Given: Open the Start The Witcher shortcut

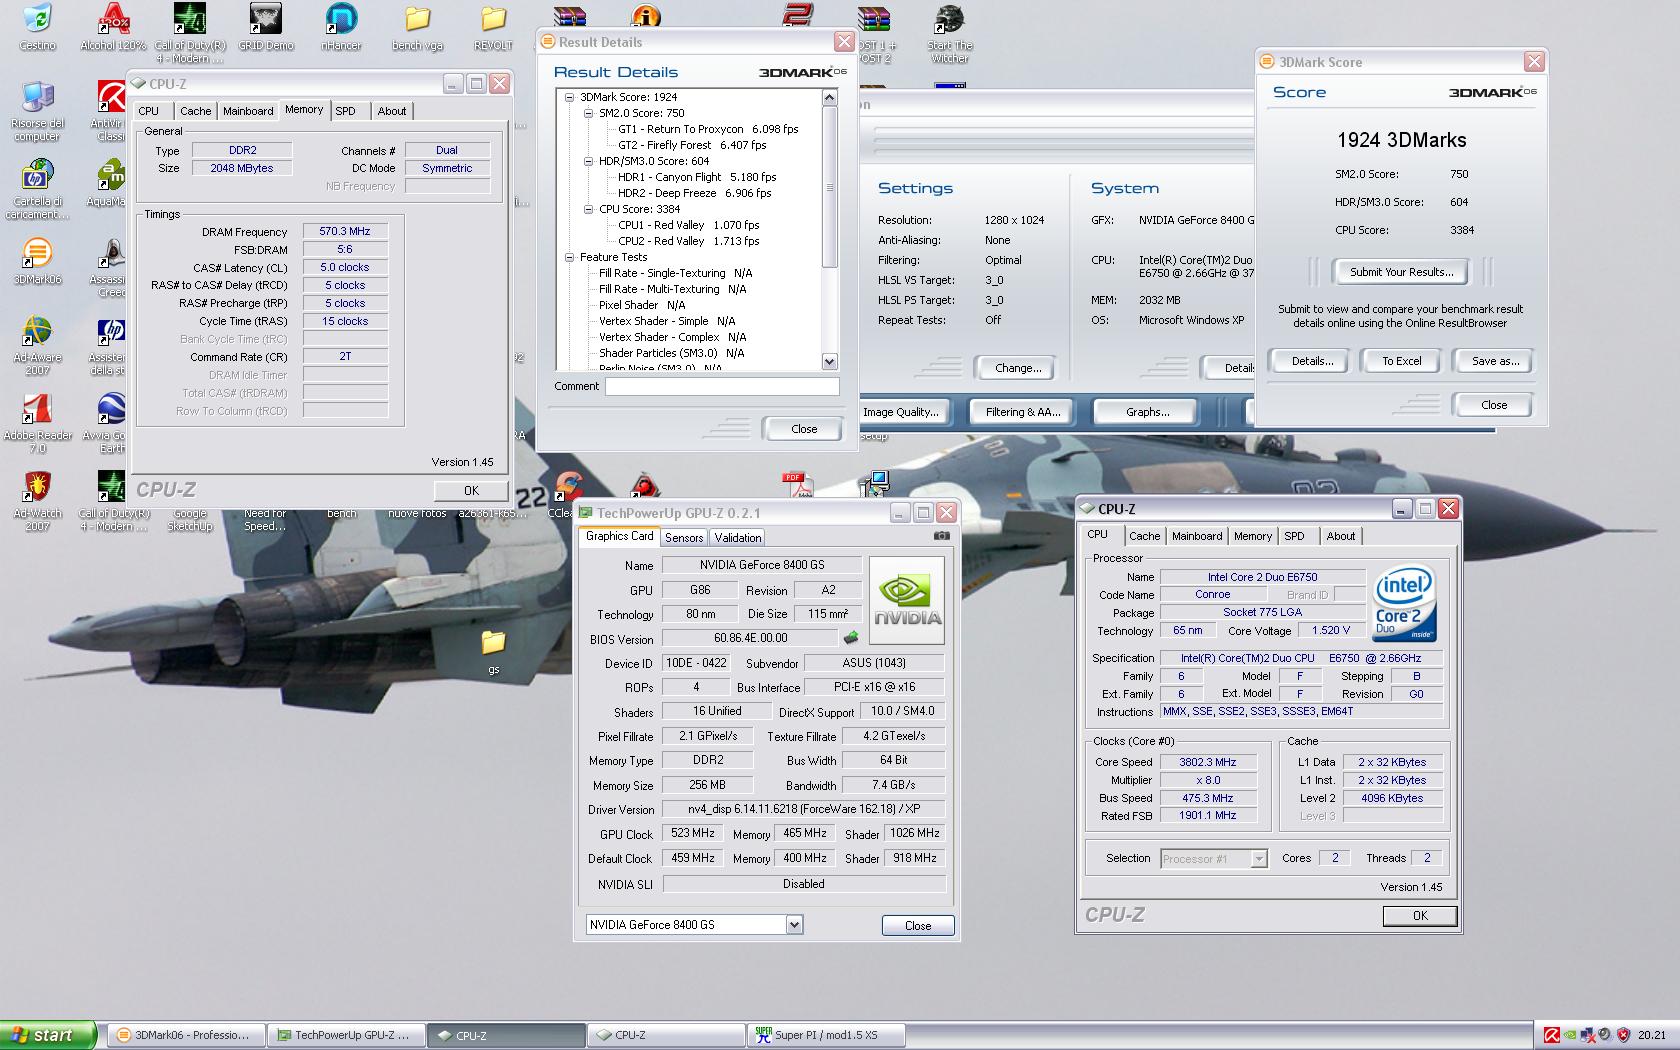Looking at the screenshot, I should pos(949,32).
